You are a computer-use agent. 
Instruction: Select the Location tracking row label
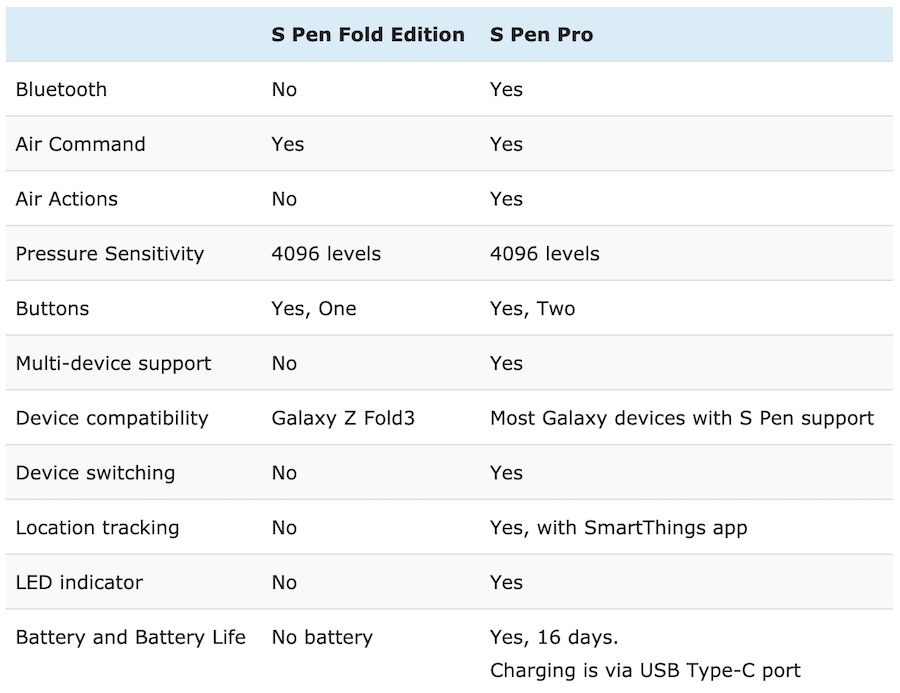coord(97,528)
